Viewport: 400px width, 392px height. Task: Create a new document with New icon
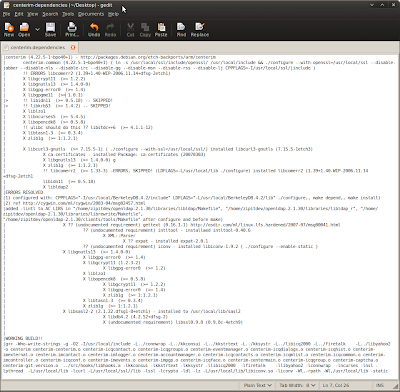click(x=9, y=29)
